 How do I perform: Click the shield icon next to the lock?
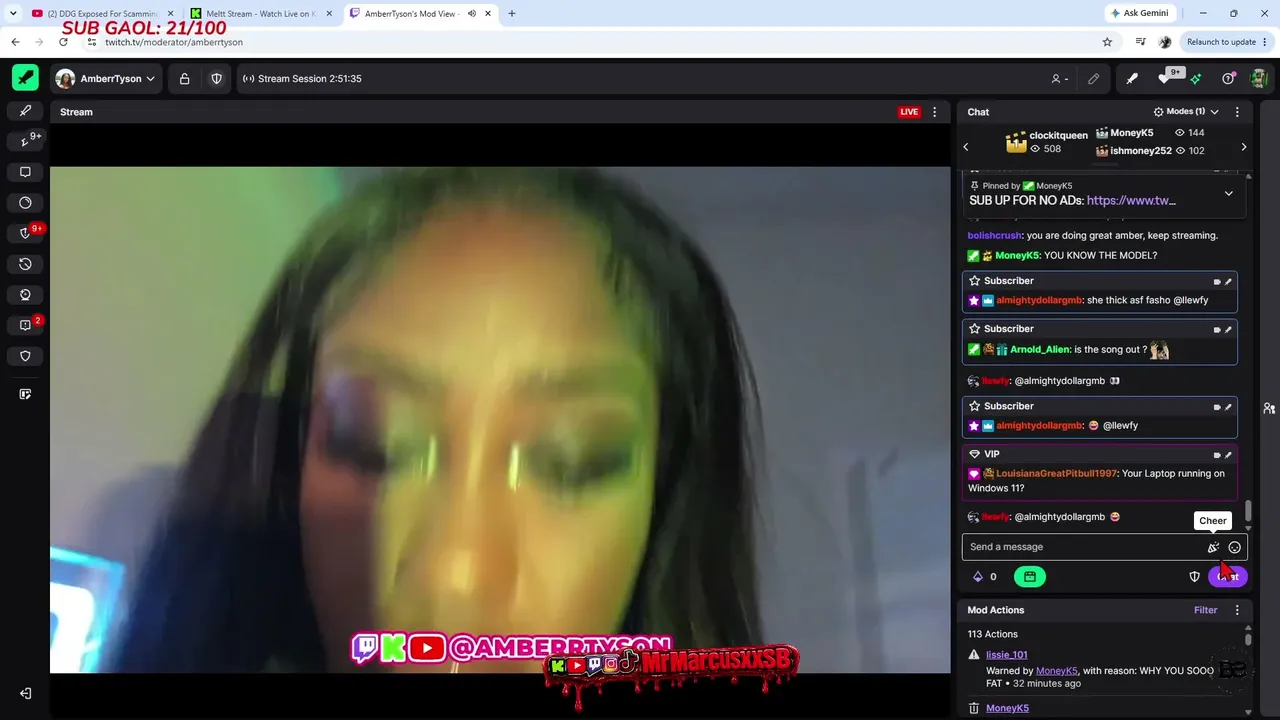click(216, 79)
